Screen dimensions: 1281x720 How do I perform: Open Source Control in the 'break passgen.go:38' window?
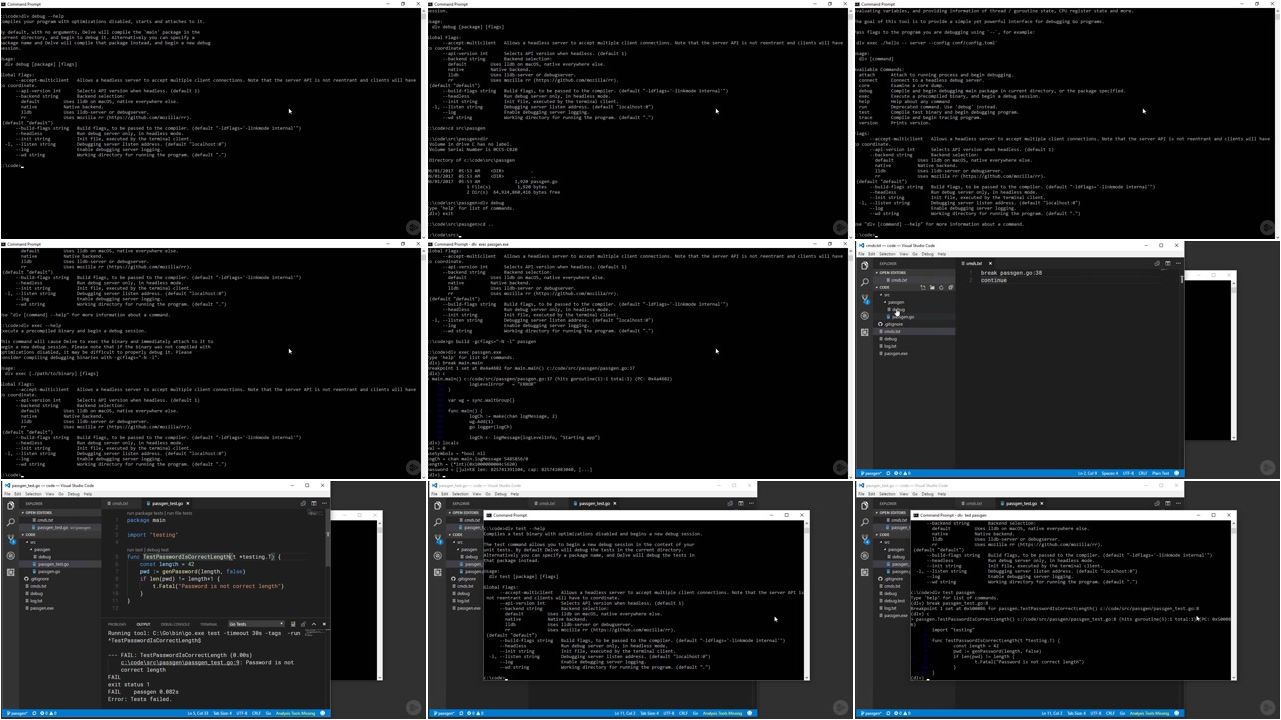865,299
